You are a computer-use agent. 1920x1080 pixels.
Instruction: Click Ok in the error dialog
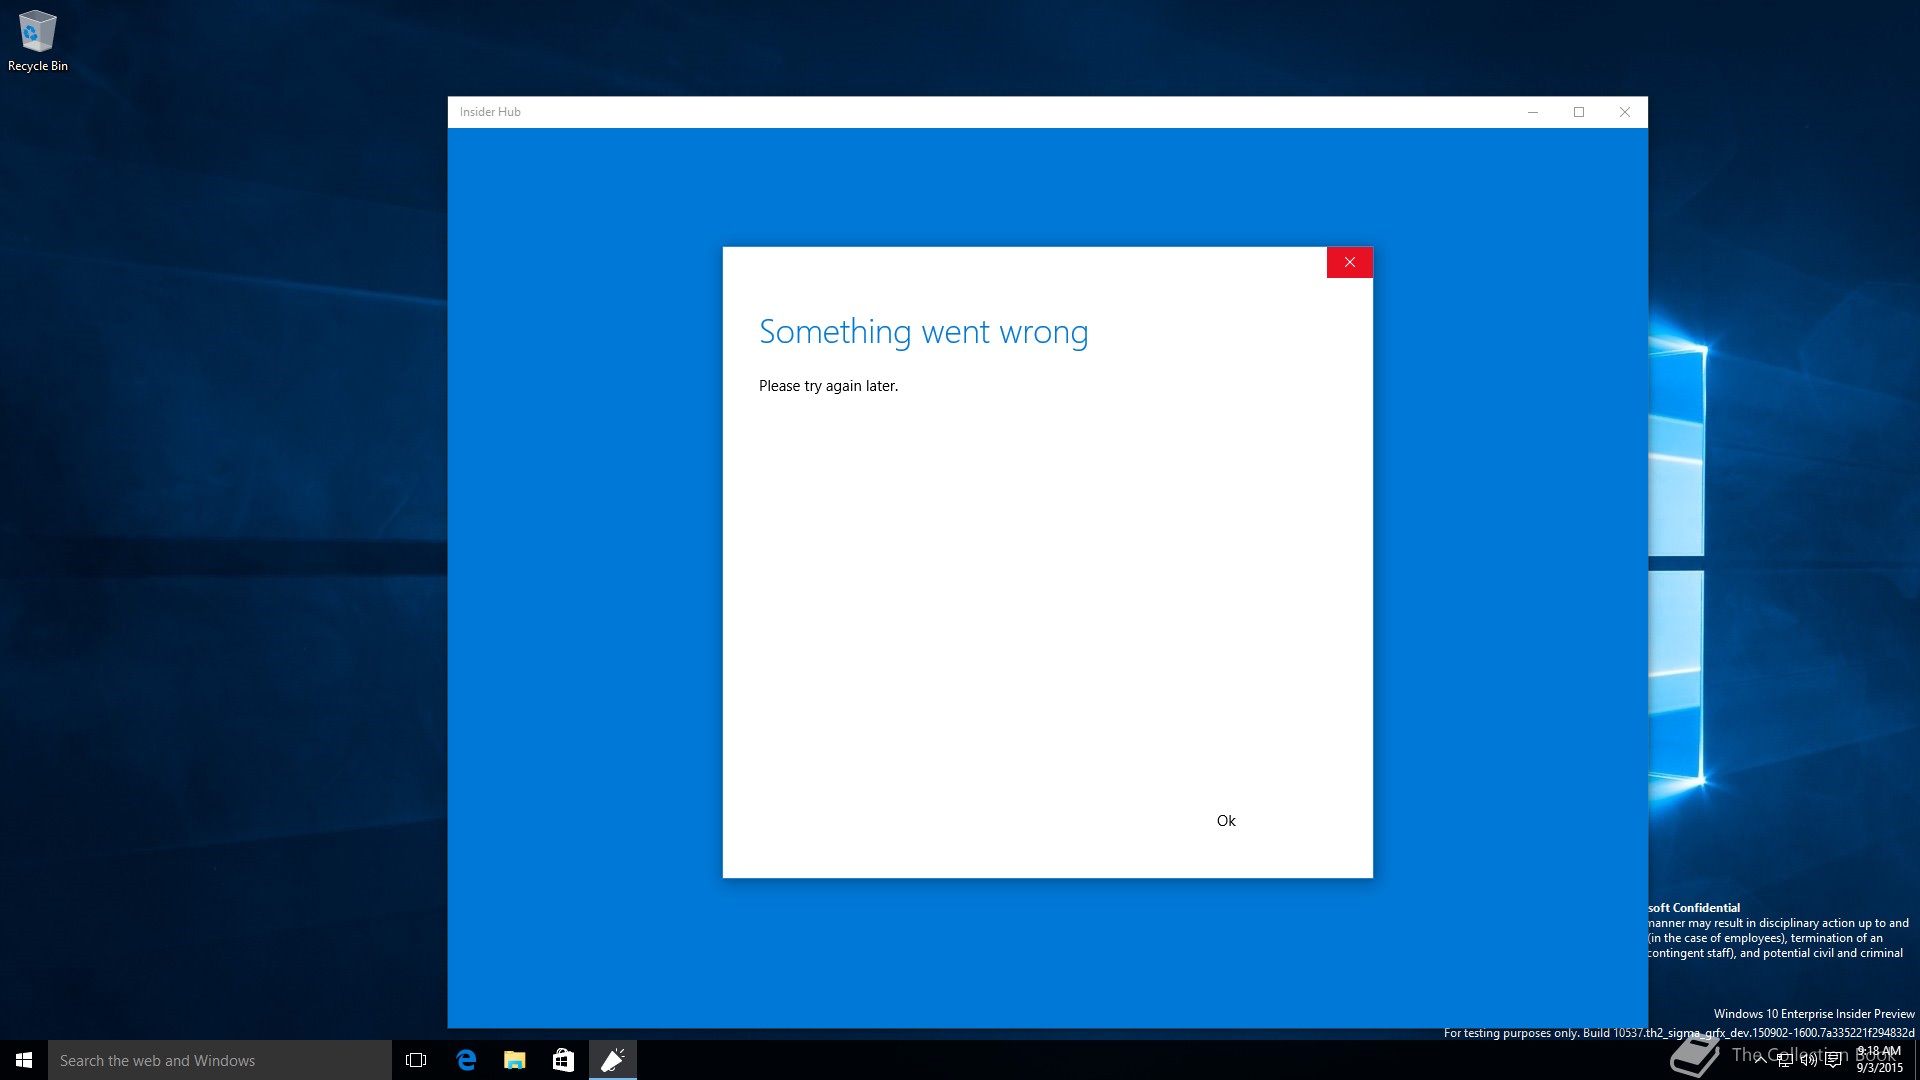pos(1226,821)
